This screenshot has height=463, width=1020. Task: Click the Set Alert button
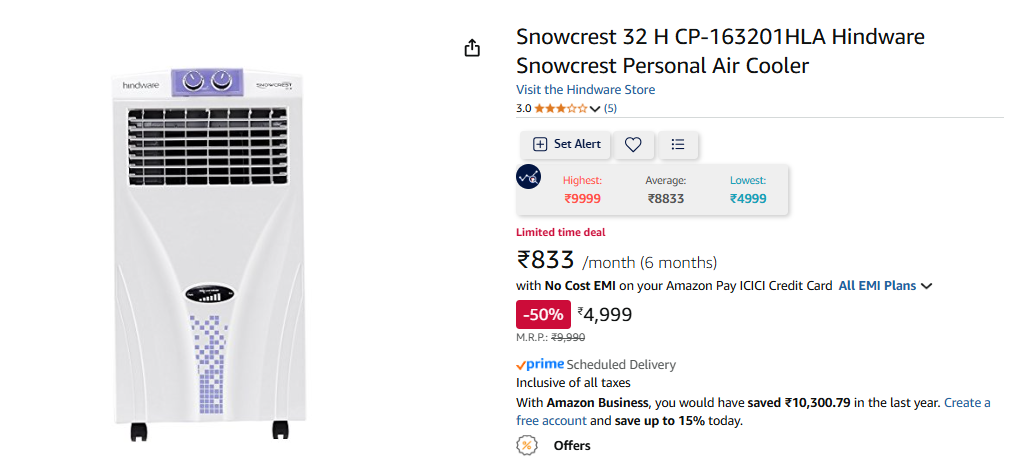click(x=565, y=144)
